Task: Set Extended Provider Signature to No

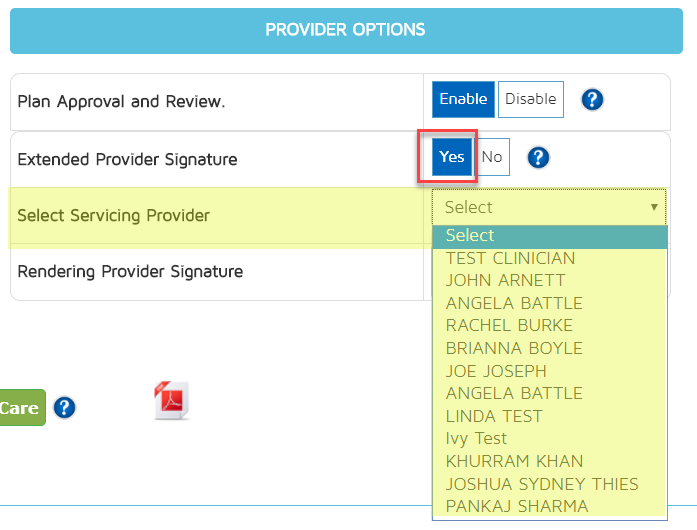Action: 492,157
